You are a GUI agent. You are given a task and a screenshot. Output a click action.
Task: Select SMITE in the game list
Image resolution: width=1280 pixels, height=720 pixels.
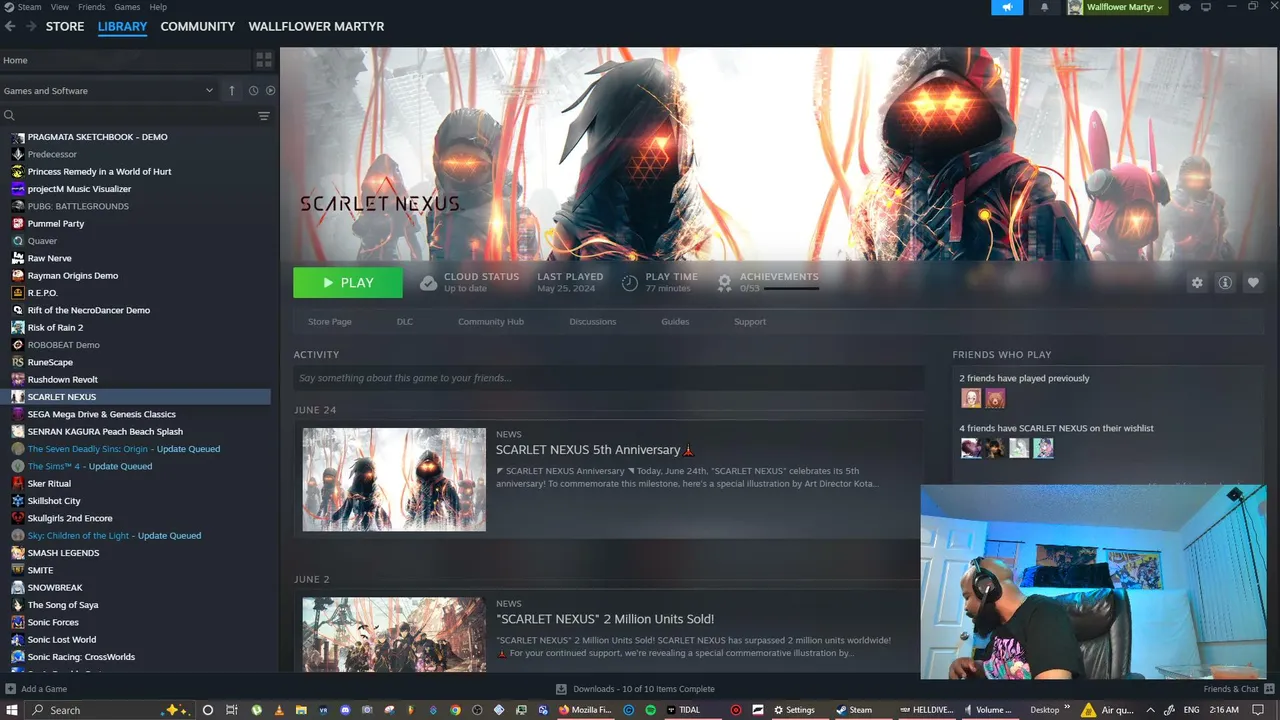click(x=41, y=570)
